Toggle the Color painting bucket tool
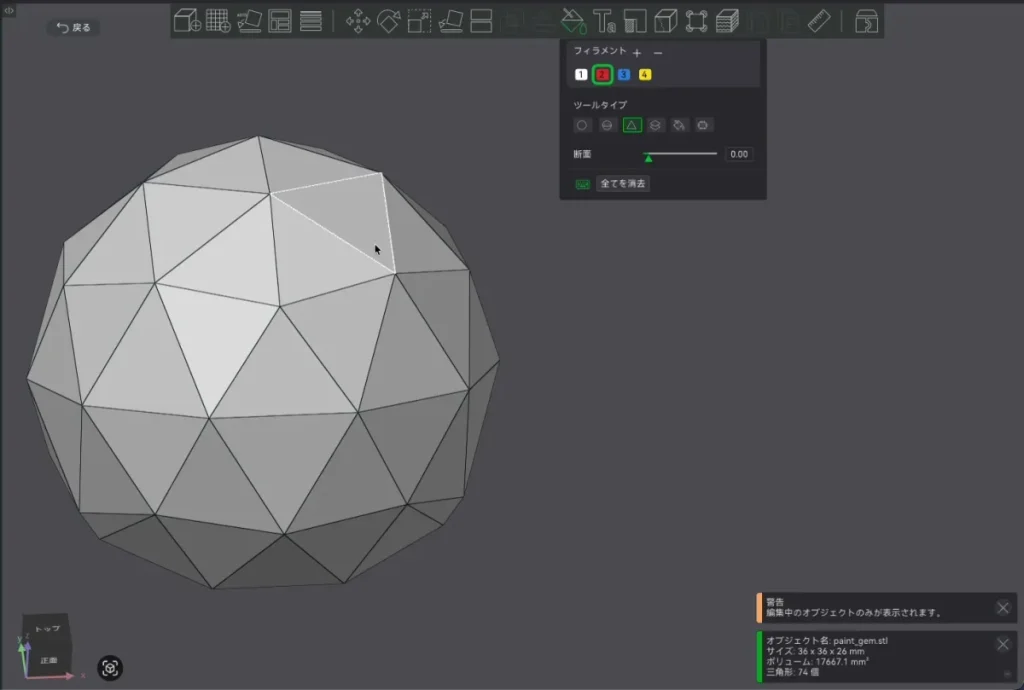Screen dimensions: 1024x690 [573, 21]
